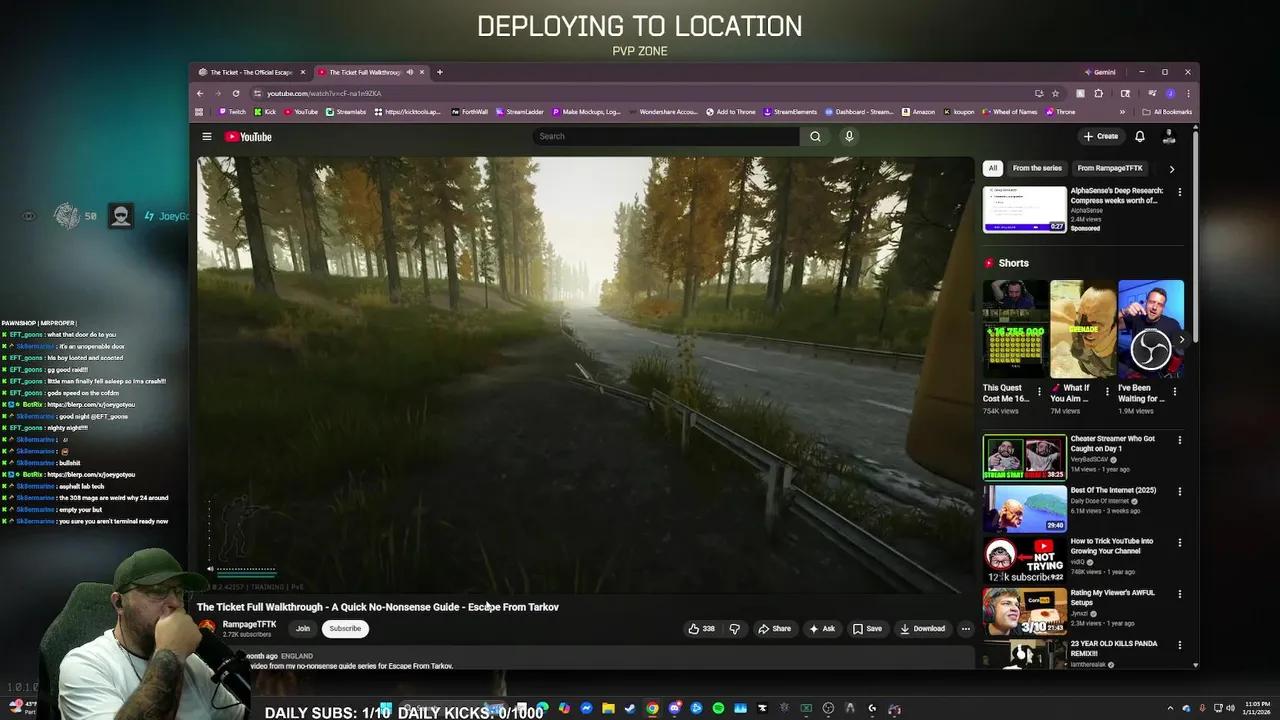
Task: Expand more category chips with the right arrow
Action: coord(1172,168)
